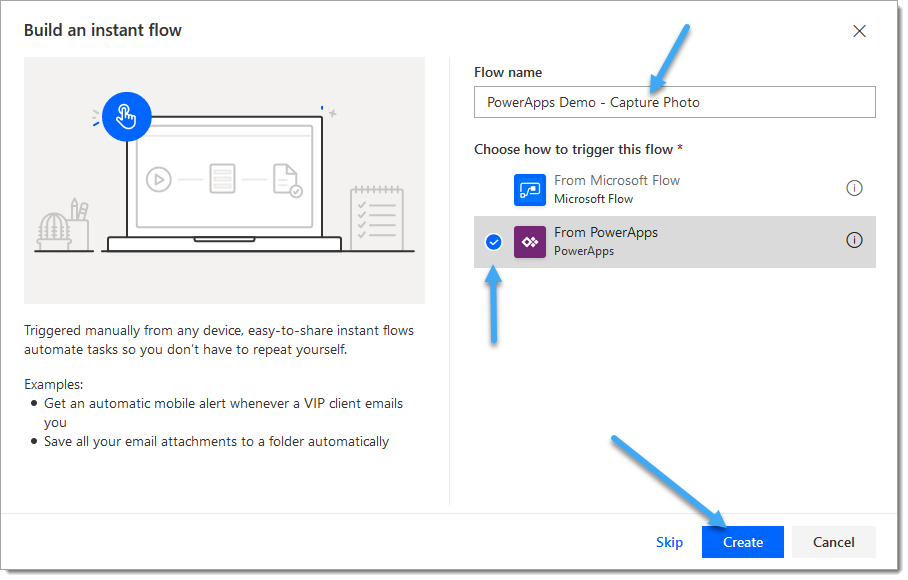Click the Cancel button
This screenshot has height=580, width=908.
833,542
